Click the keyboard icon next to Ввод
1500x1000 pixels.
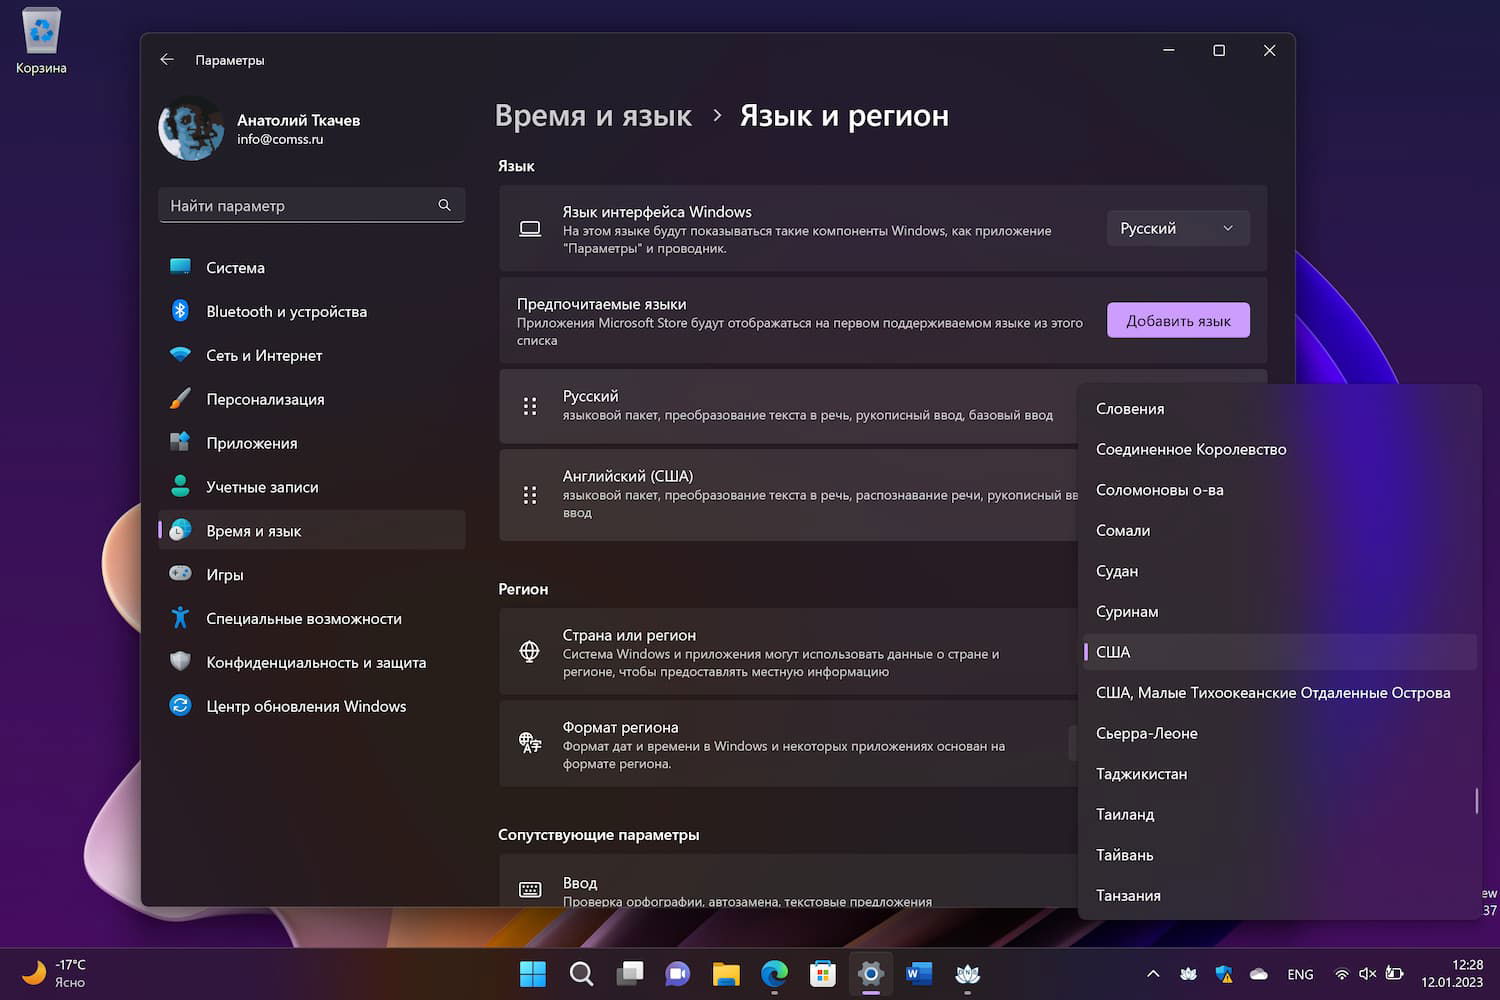[530, 890]
